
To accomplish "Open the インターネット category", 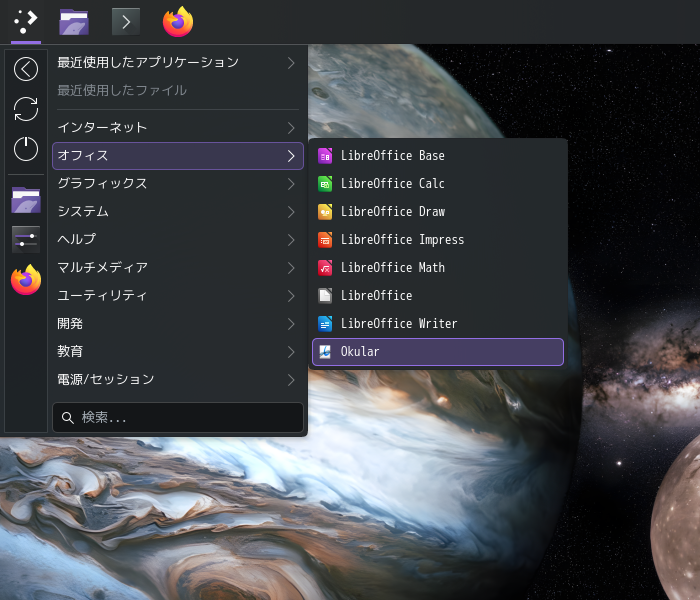I will [x=178, y=128].
